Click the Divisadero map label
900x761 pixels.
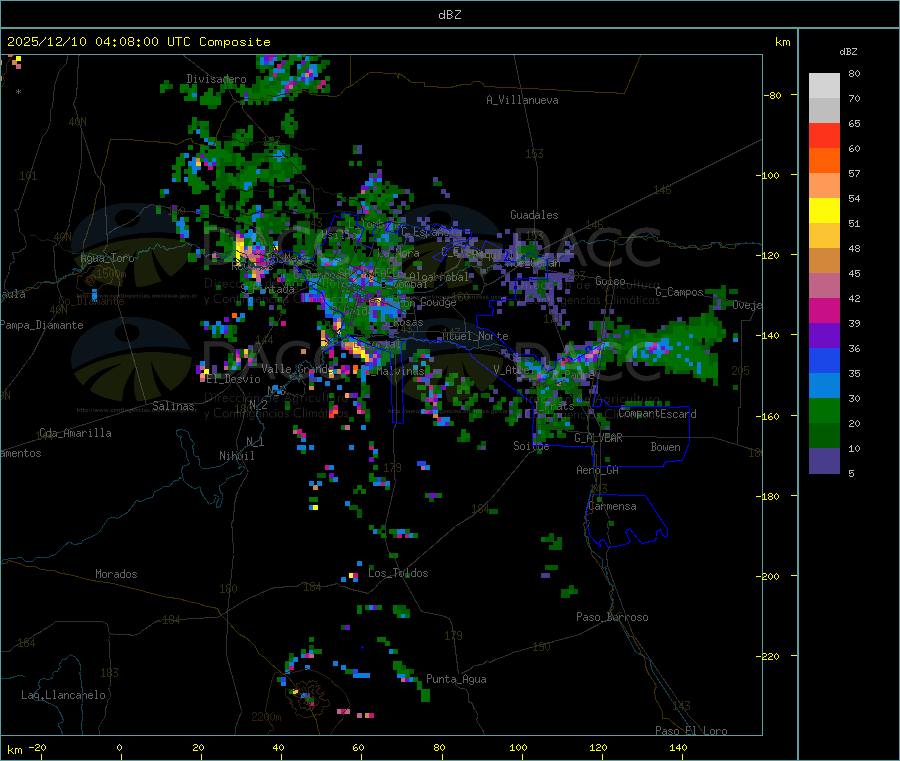[216, 79]
